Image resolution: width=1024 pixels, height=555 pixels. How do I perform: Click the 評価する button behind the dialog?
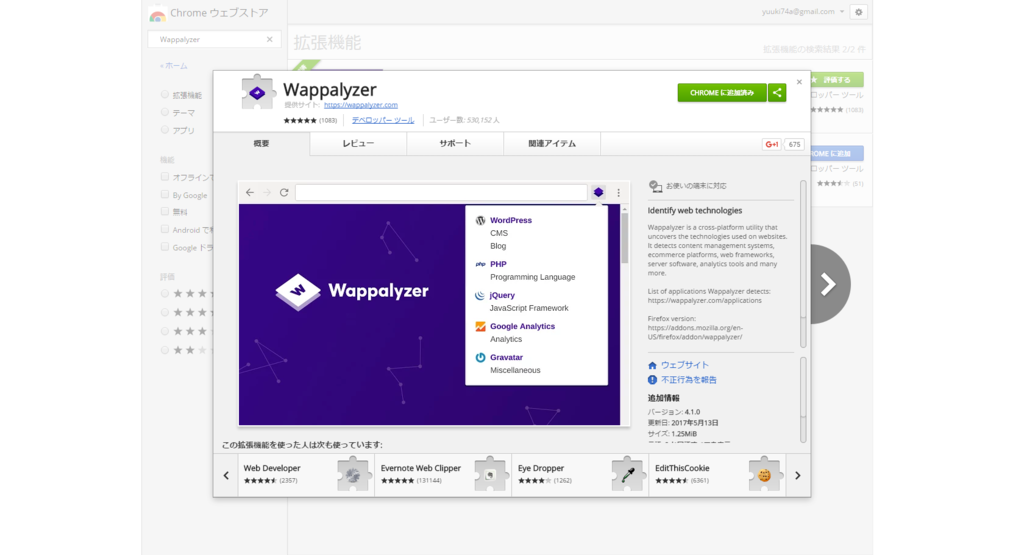(x=837, y=80)
